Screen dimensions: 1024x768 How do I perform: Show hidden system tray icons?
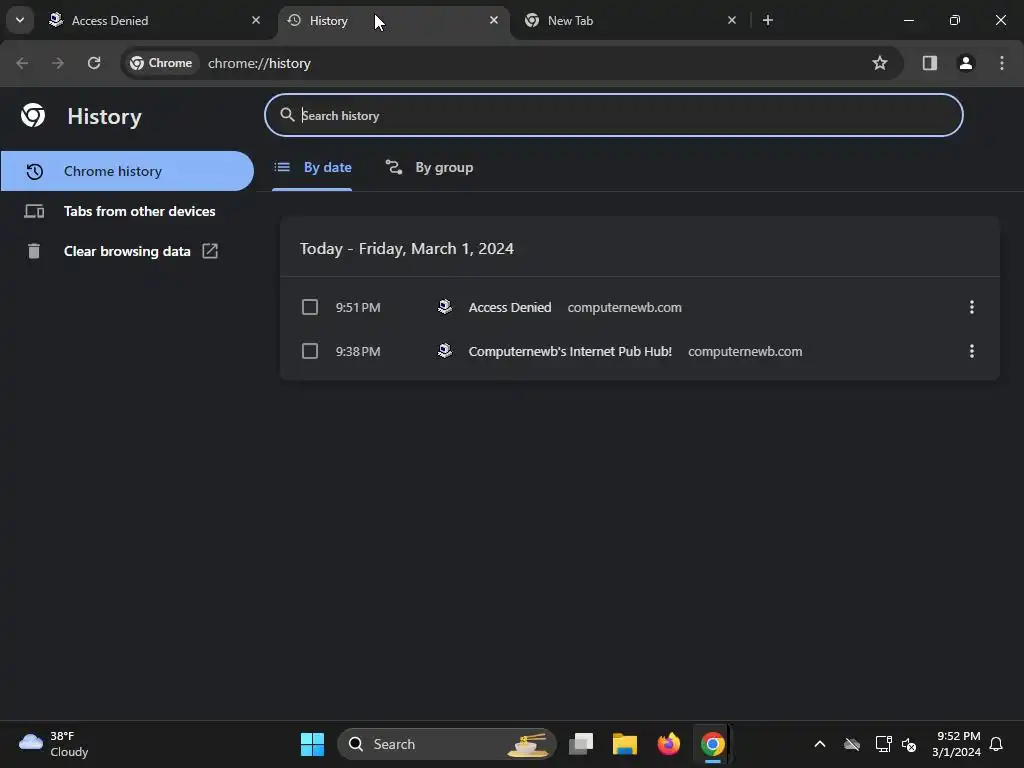pyautogui.click(x=820, y=744)
